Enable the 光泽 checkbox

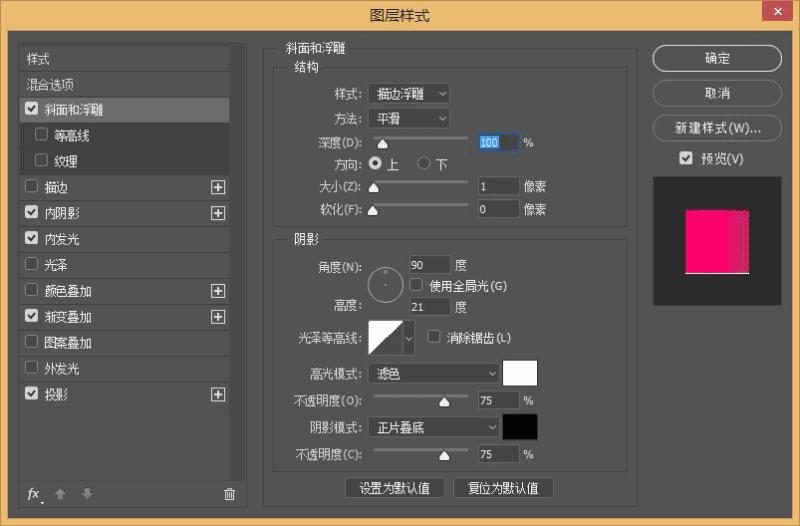click(32, 264)
